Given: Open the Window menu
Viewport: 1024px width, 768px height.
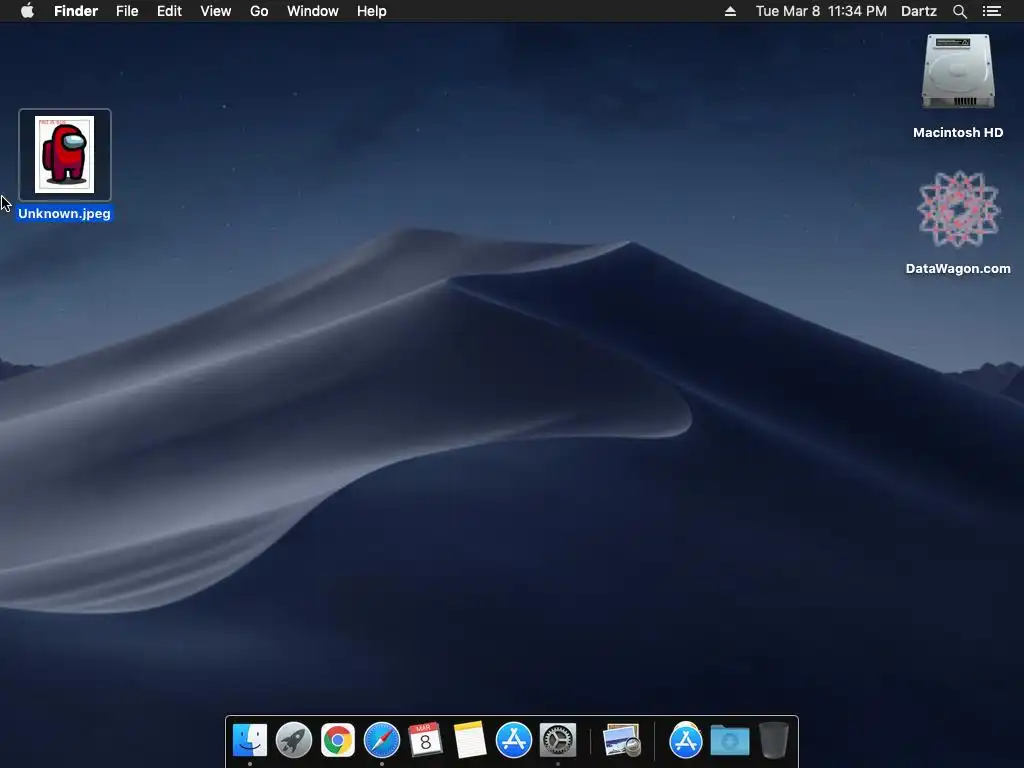Looking at the screenshot, I should [x=313, y=11].
